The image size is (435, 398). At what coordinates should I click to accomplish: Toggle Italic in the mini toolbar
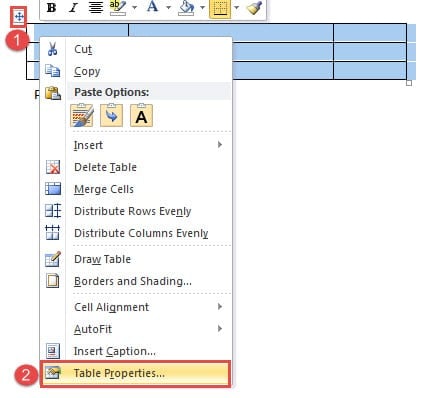pos(73,7)
